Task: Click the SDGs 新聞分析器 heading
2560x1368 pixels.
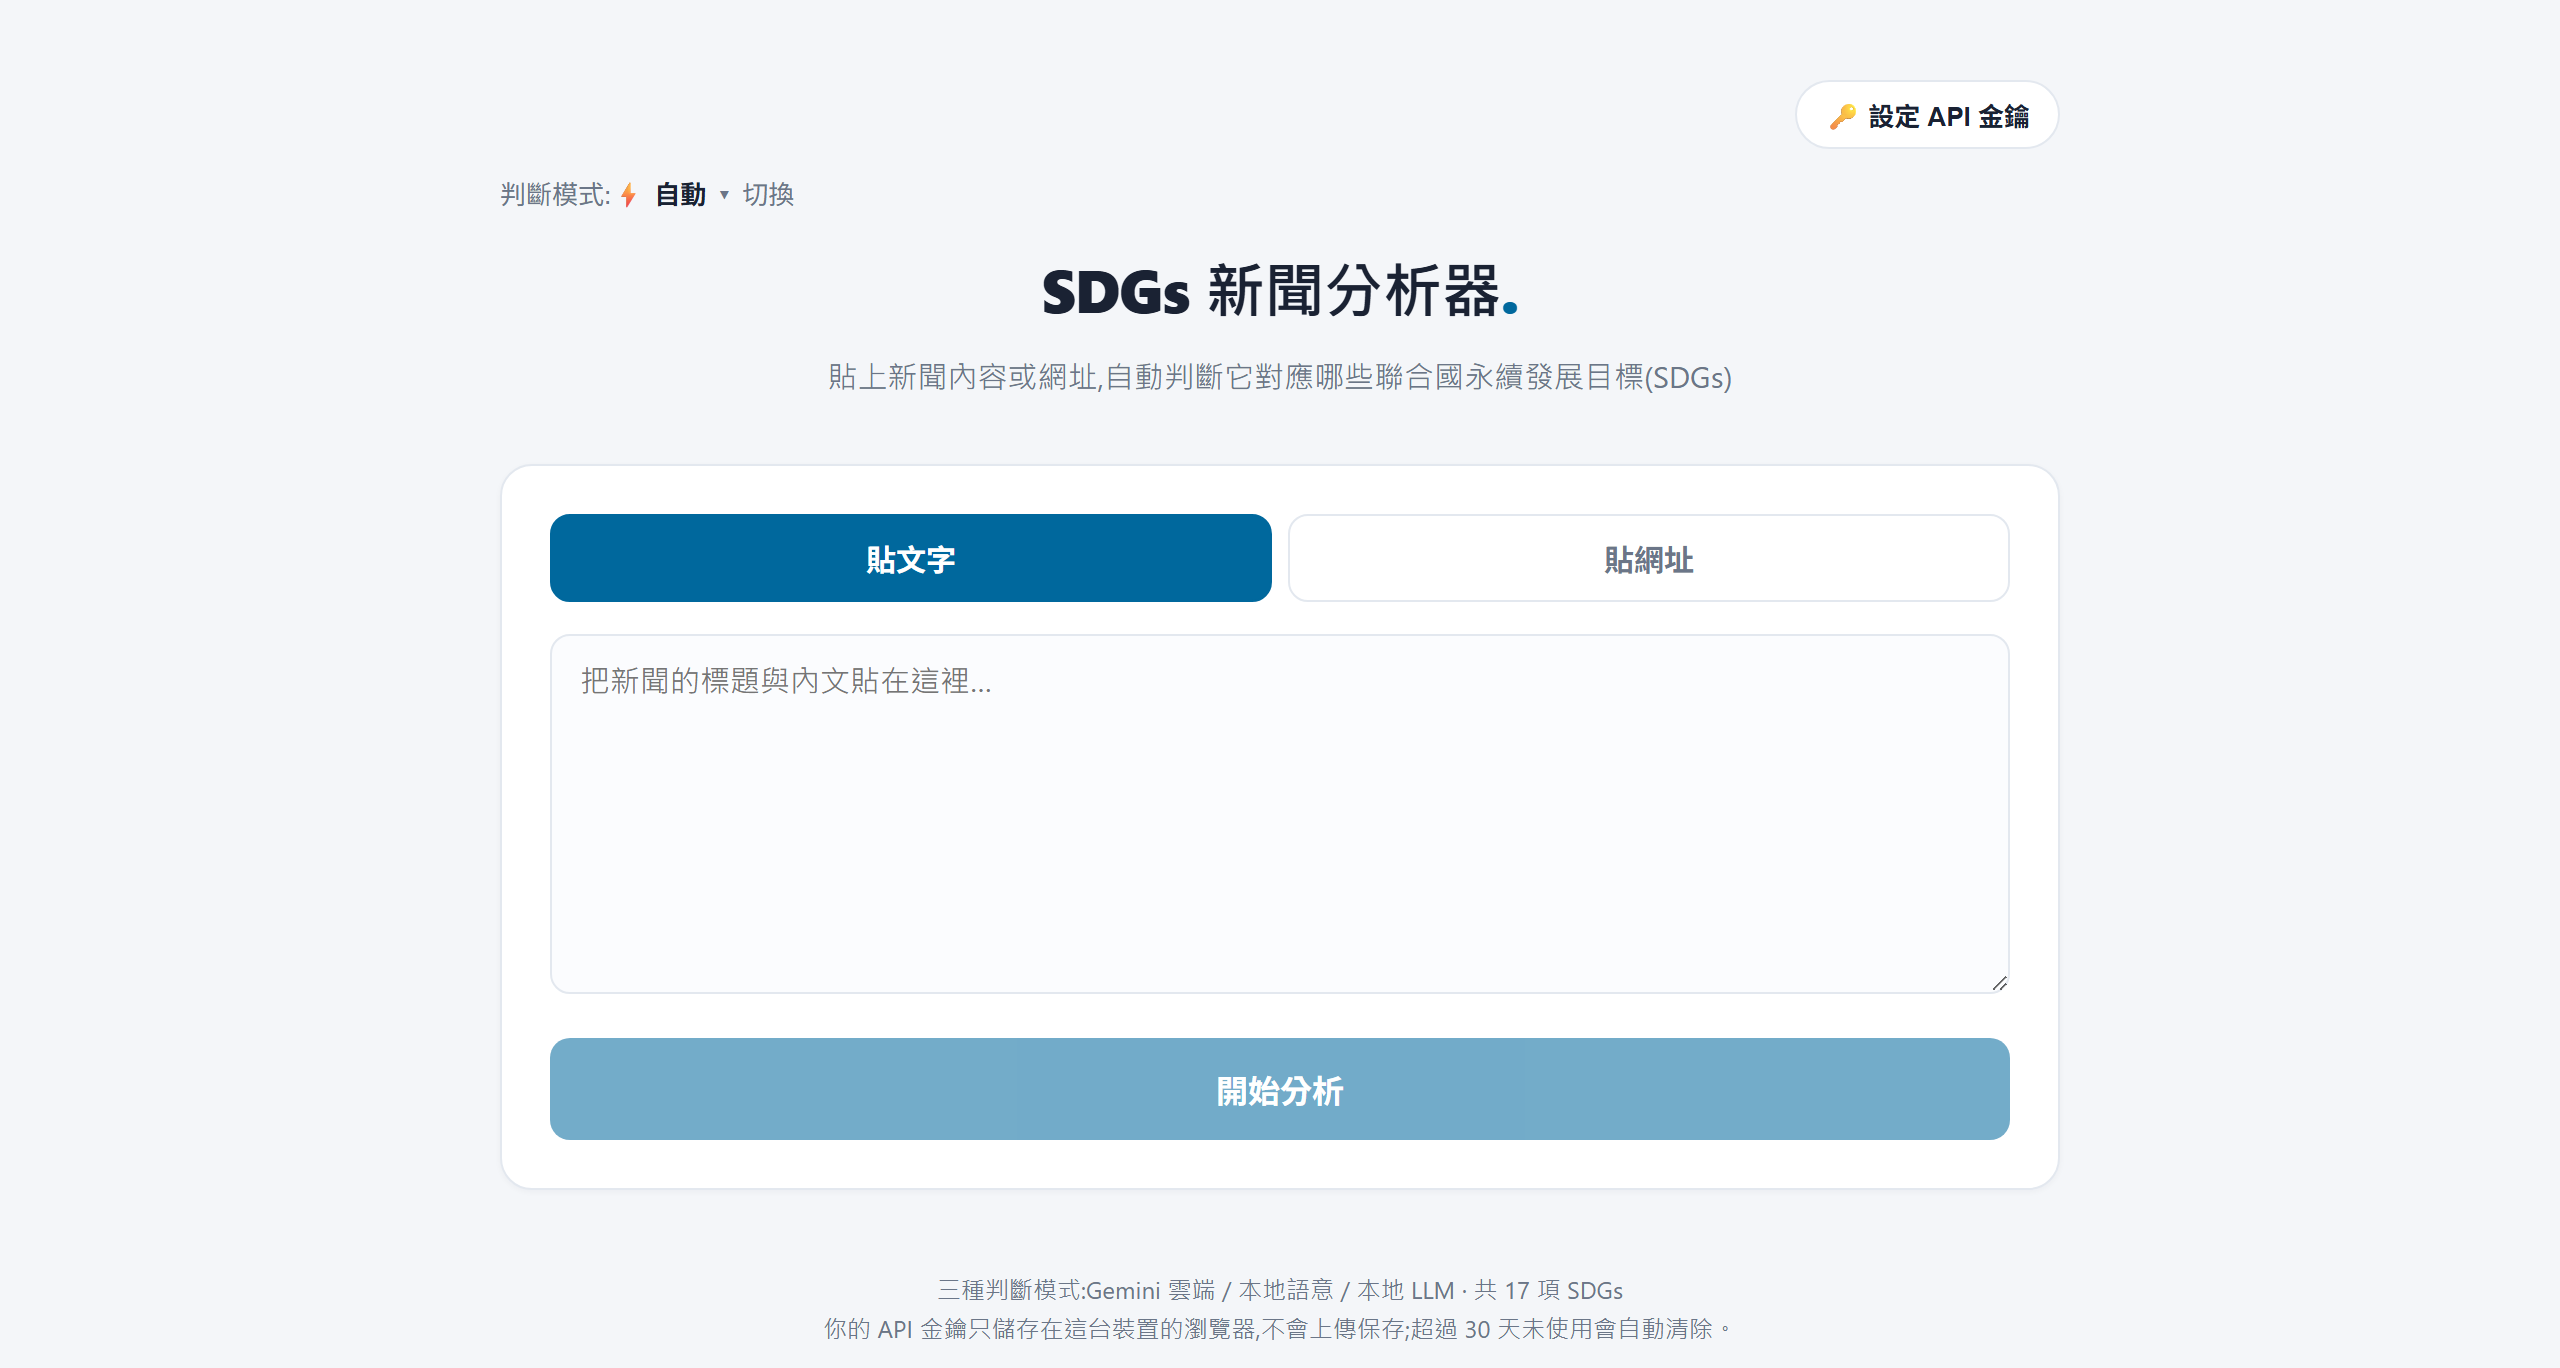Action: (x=1279, y=292)
